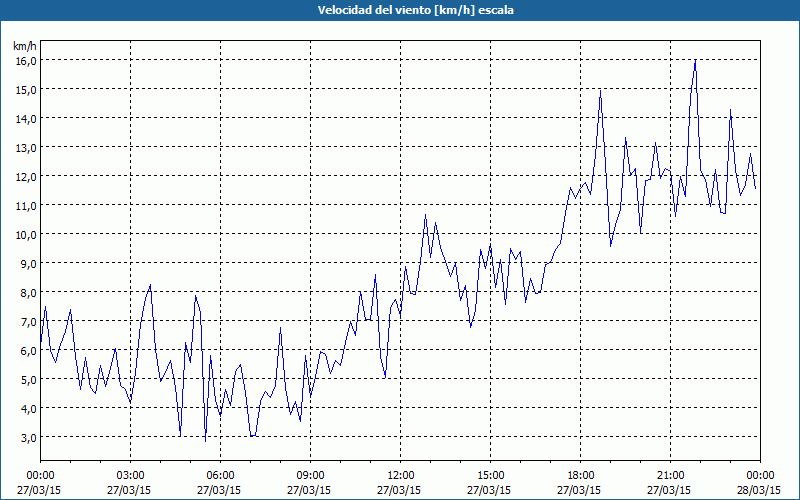This screenshot has height=500, width=800.
Task: Select the 27/03/15 date under 06:00
Action: [220, 490]
